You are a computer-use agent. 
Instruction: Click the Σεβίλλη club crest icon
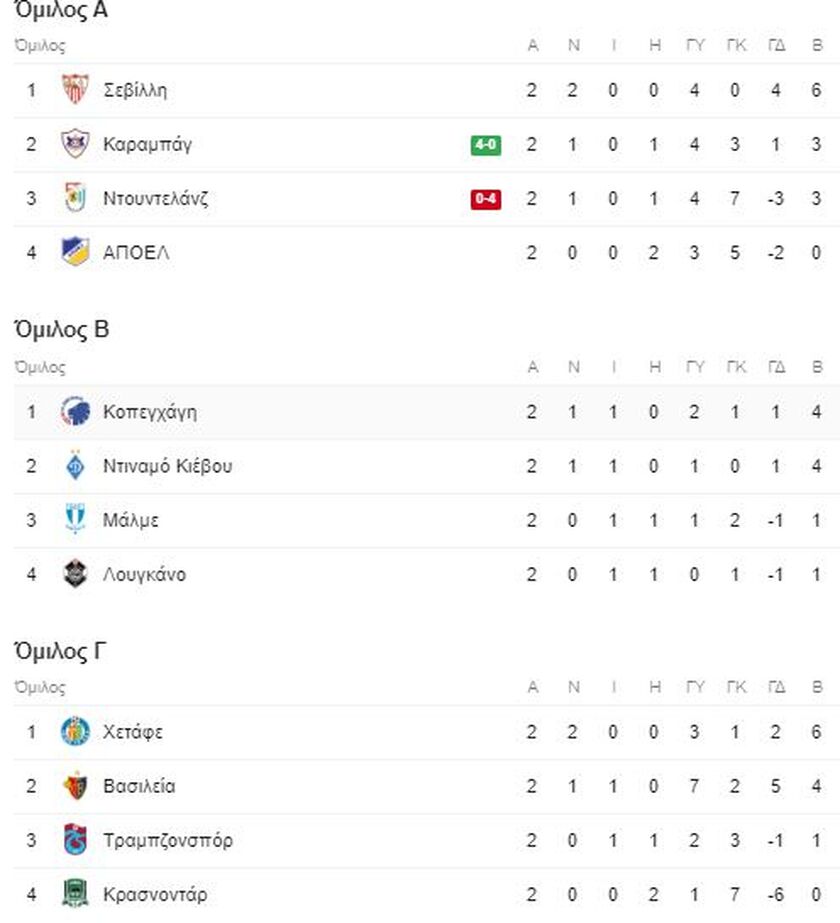(x=75, y=90)
